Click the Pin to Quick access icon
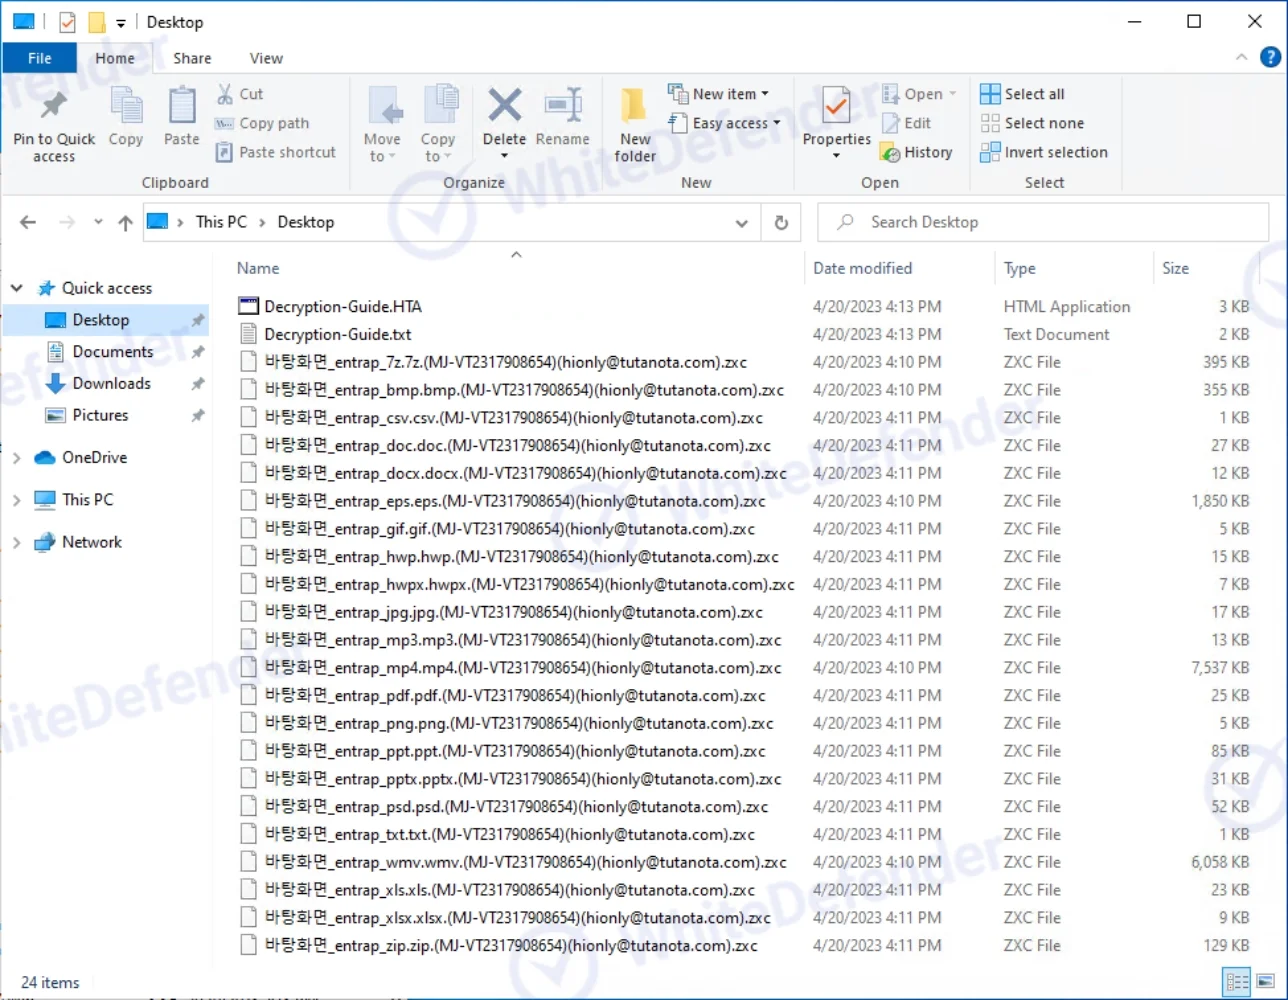Image resolution: width=1288 pixels, height=1000 pixels. coord(54,108)
